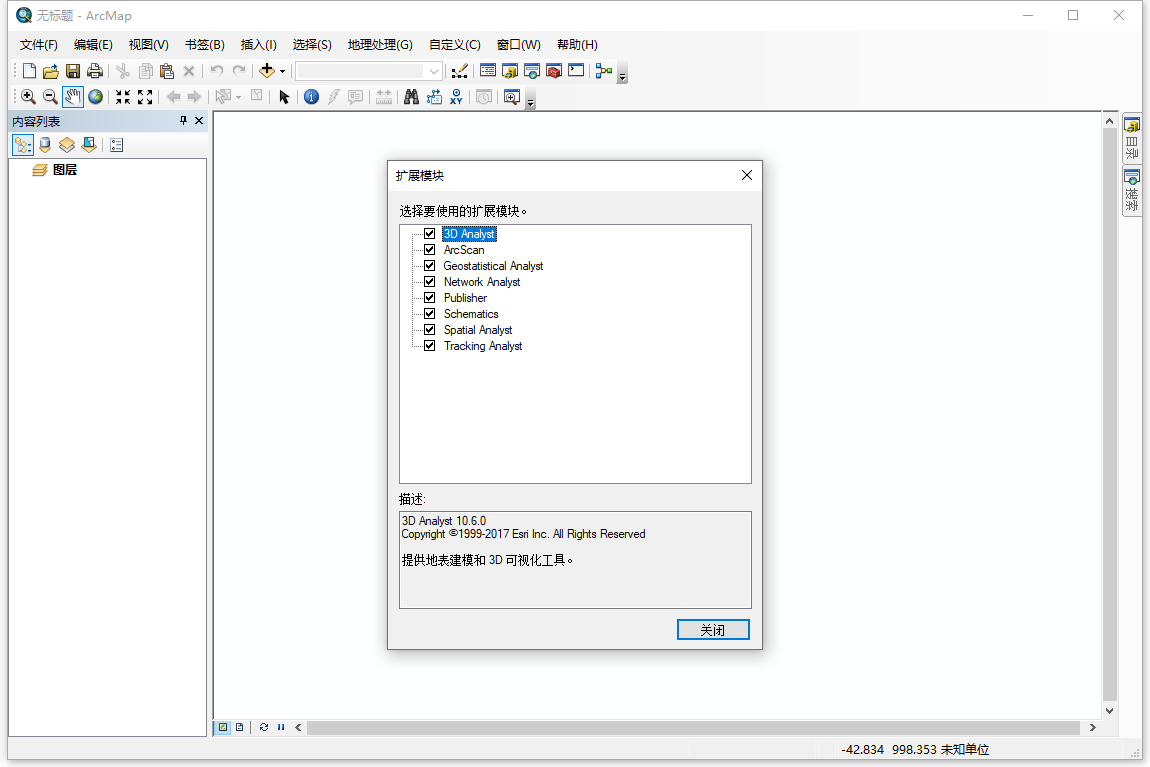The height and width of the screenshot is (767, 1150).
Task: Activate the Identify info tool
Action: [311, 97]
